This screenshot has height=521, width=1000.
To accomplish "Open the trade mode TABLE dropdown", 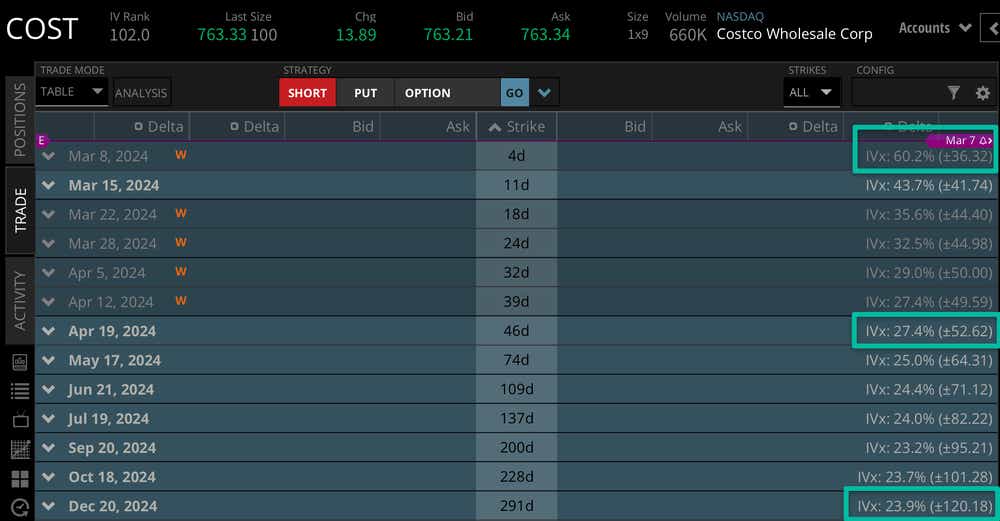I will tap(72, 92).
